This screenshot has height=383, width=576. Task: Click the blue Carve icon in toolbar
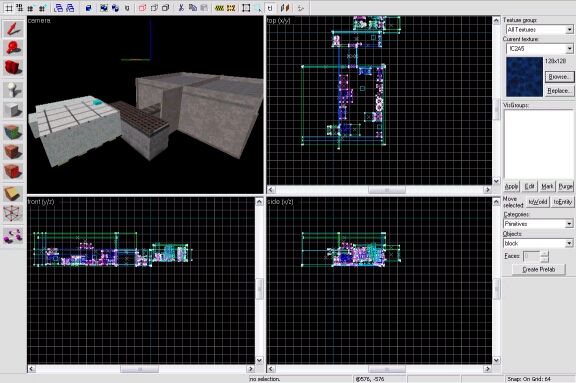pos(89,8)
